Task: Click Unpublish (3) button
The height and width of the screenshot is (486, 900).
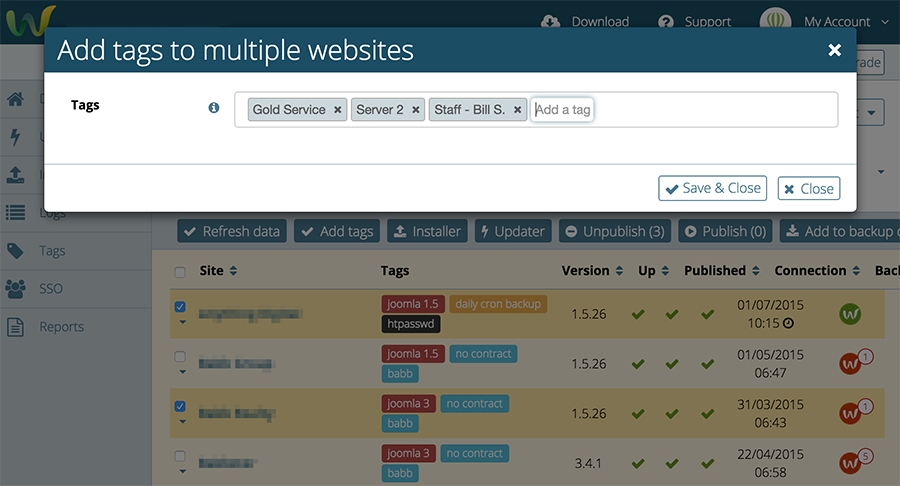Action: point(615,231)
